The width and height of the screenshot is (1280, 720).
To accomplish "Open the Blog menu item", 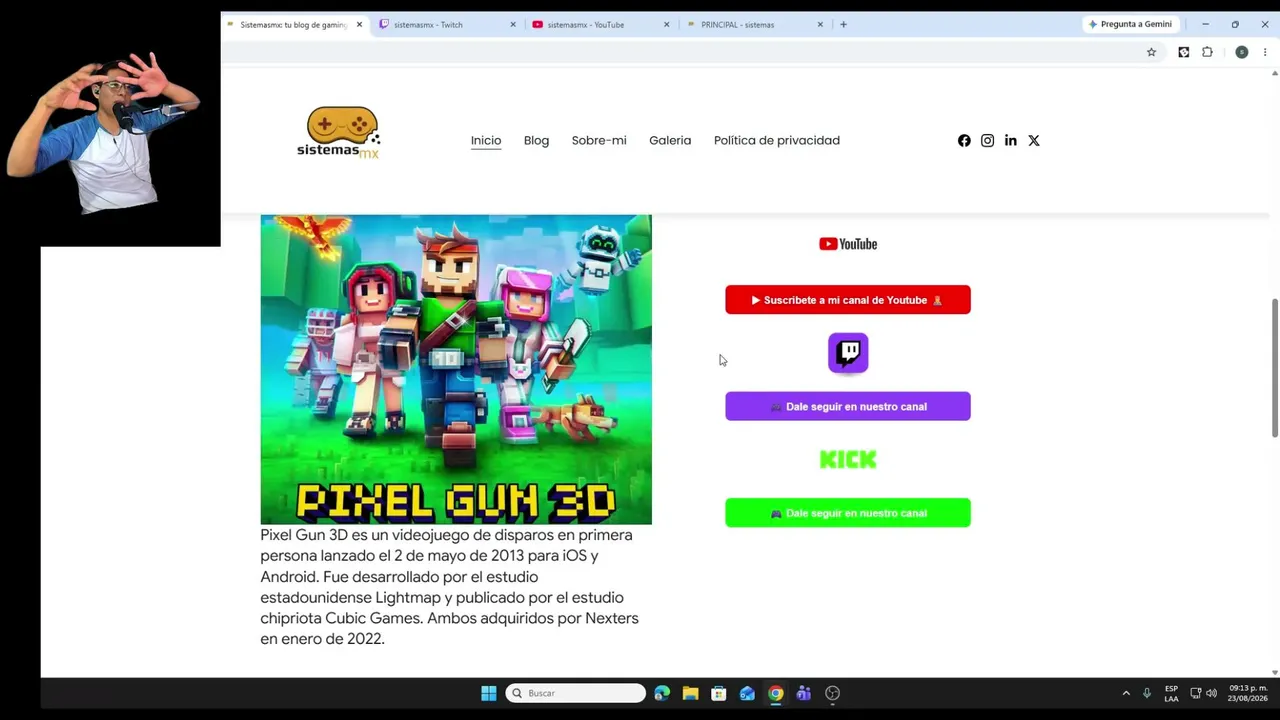I will [536, 140].
